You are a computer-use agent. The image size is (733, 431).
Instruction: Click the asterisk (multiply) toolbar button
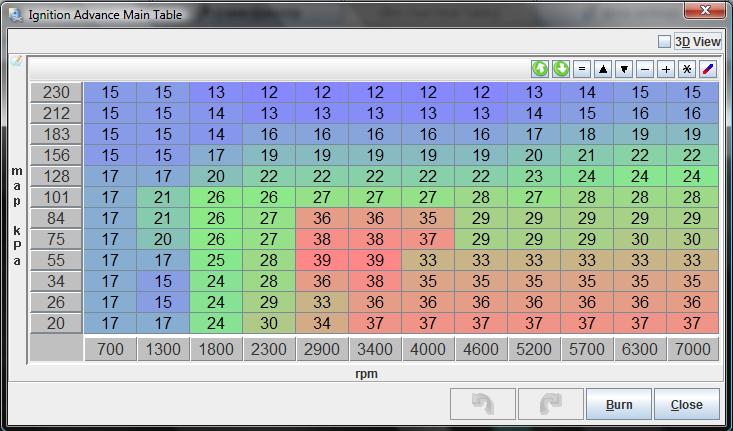point(687,69)
